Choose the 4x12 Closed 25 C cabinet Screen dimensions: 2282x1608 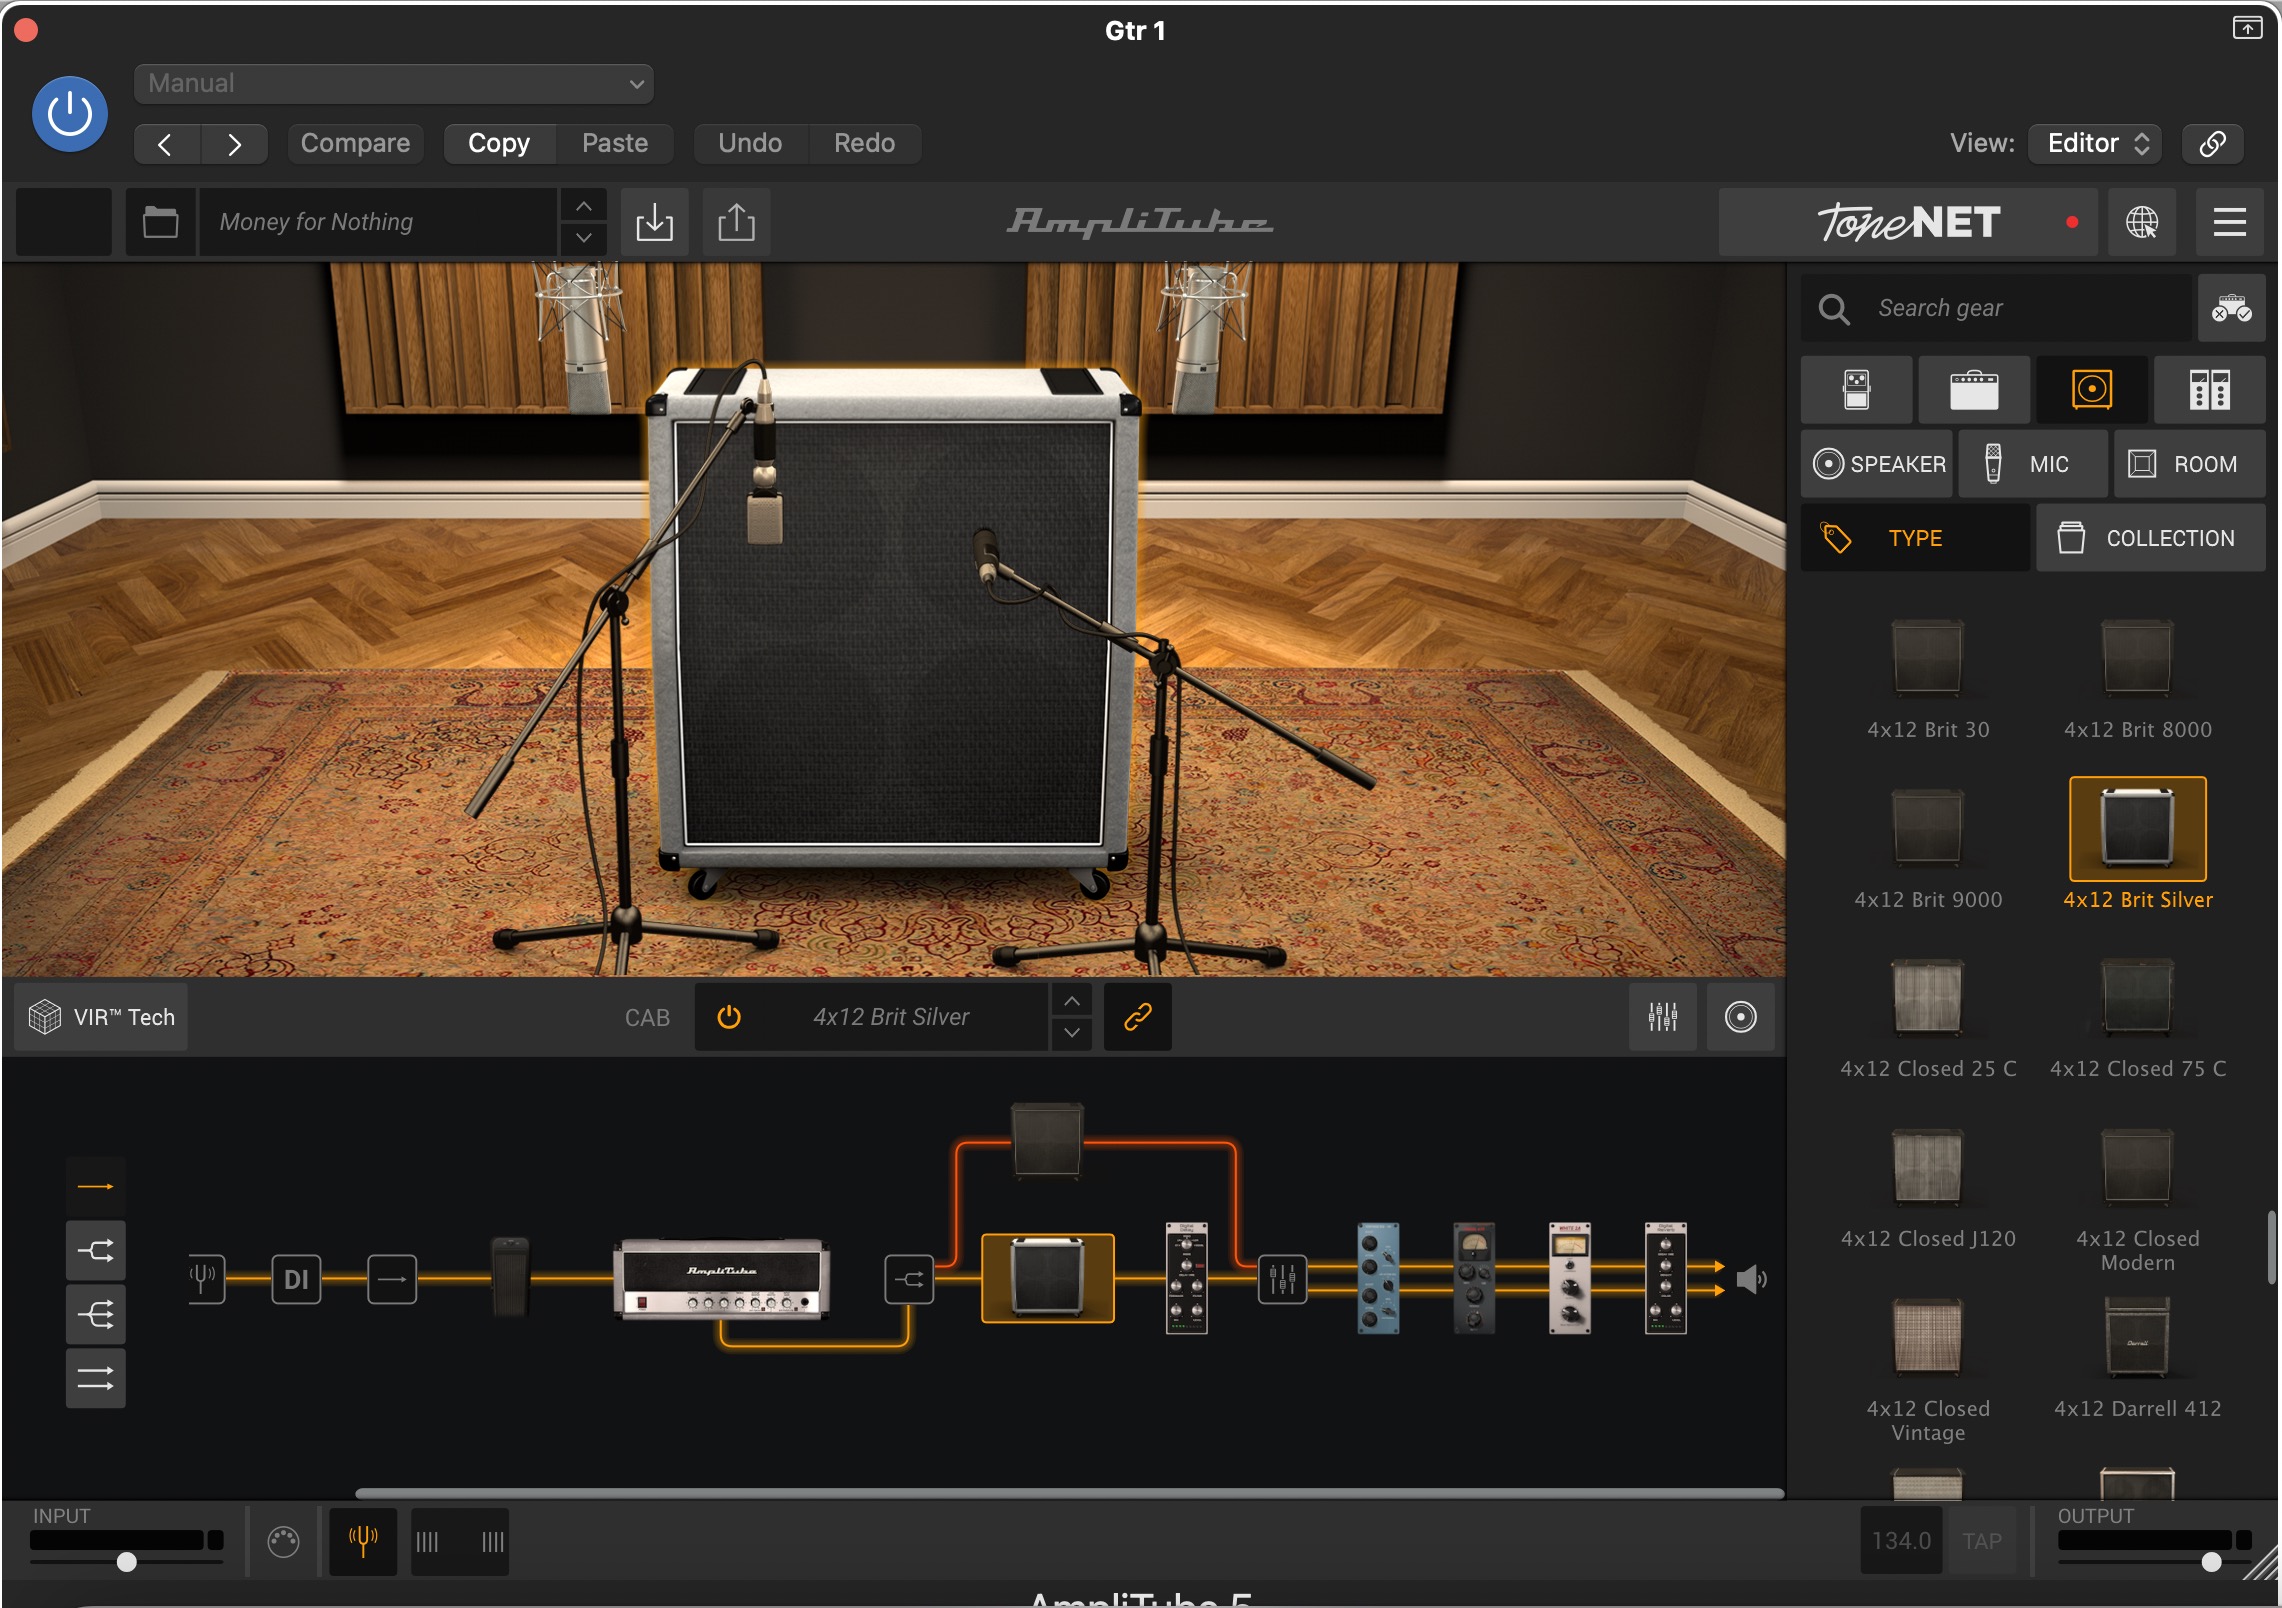[1928, 1019]
